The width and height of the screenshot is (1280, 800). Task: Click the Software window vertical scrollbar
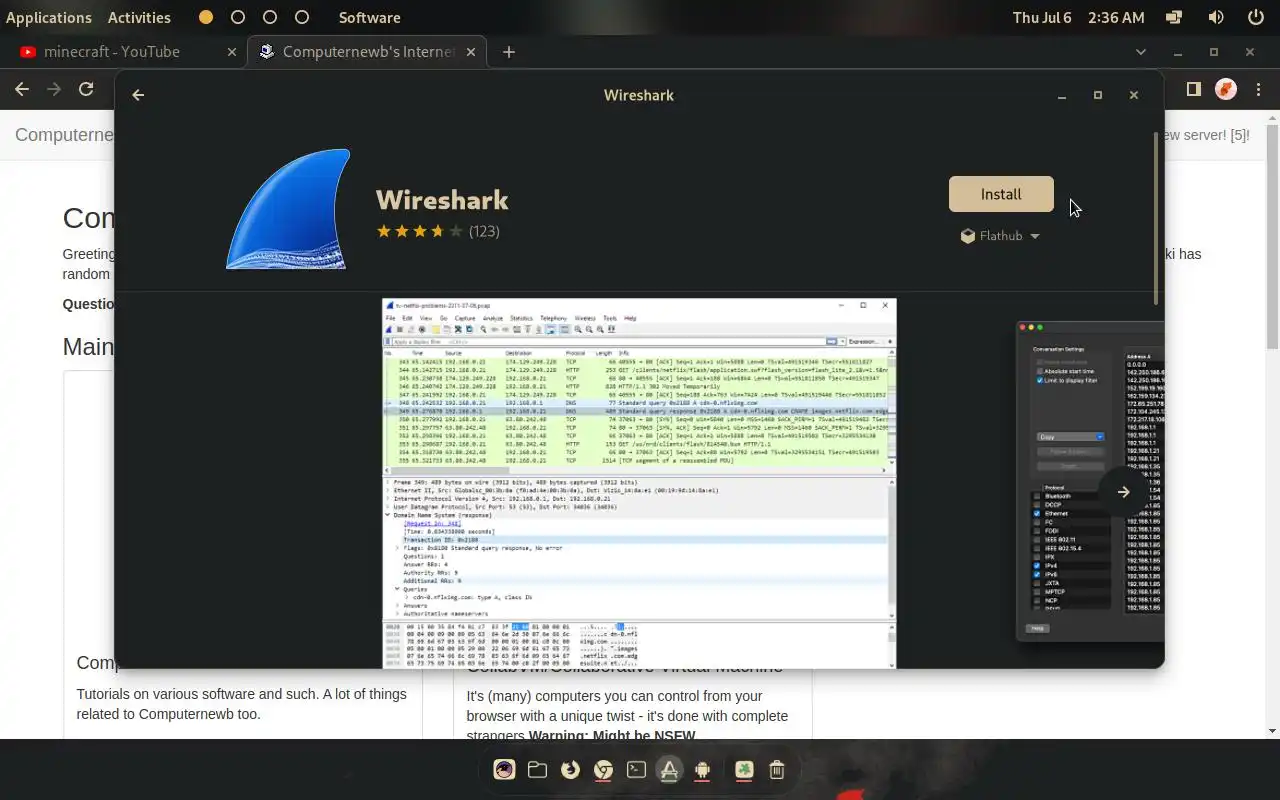[1157, 218]
